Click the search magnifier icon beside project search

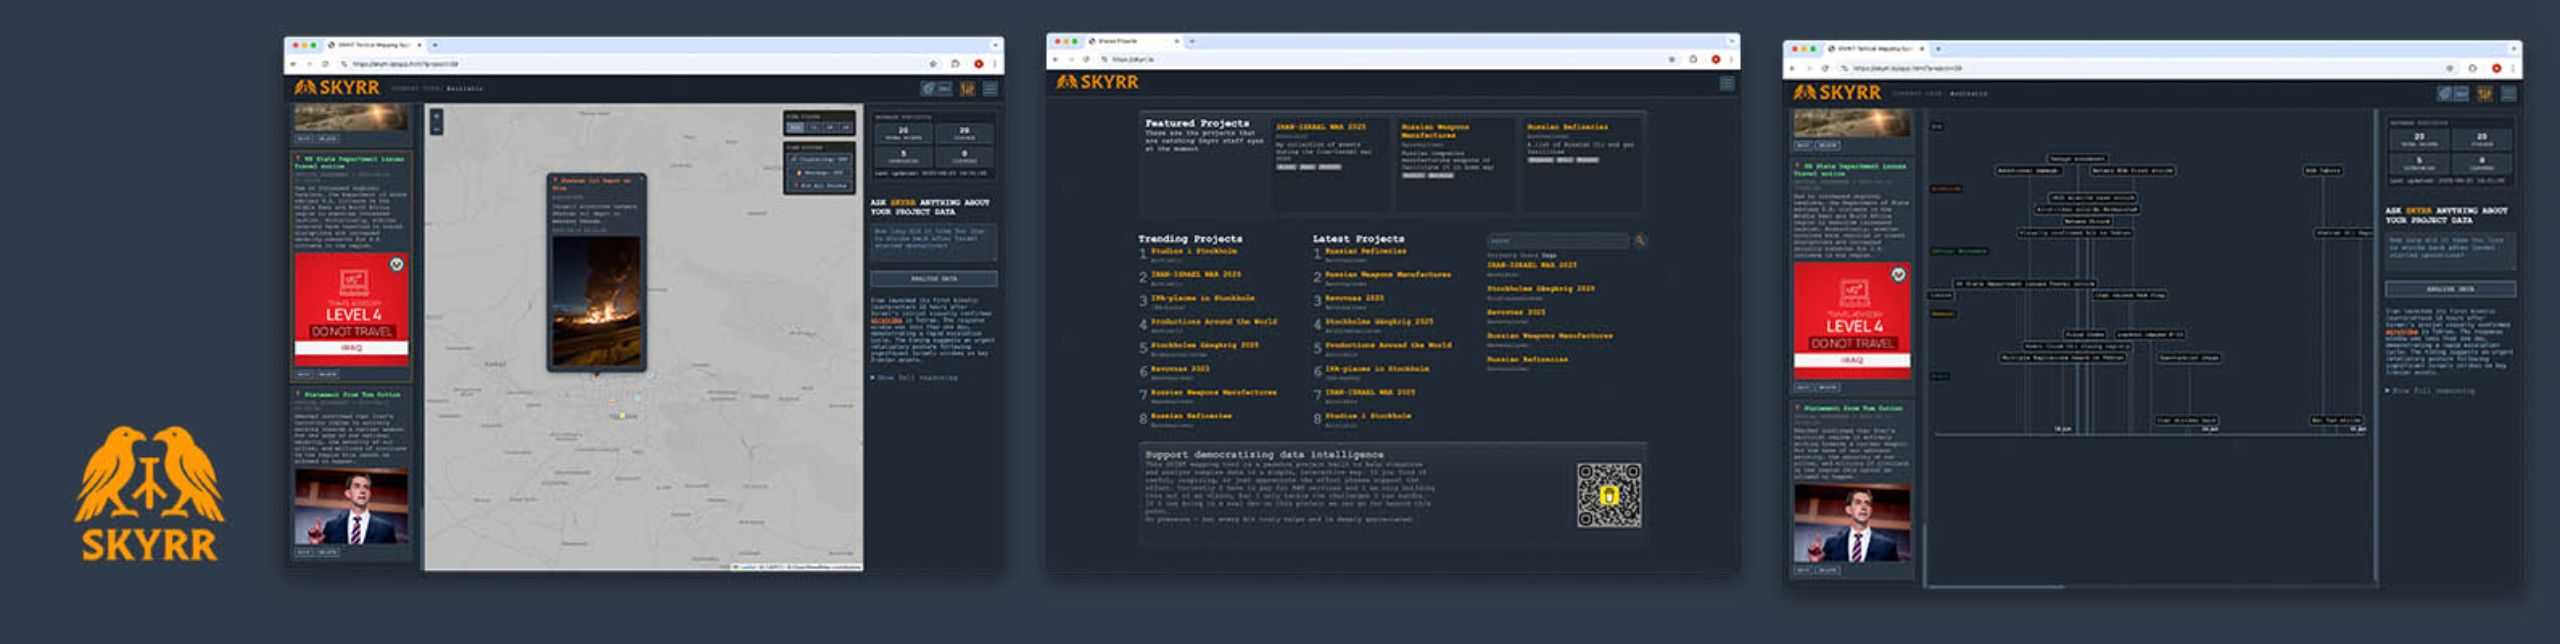point(1640,240)
